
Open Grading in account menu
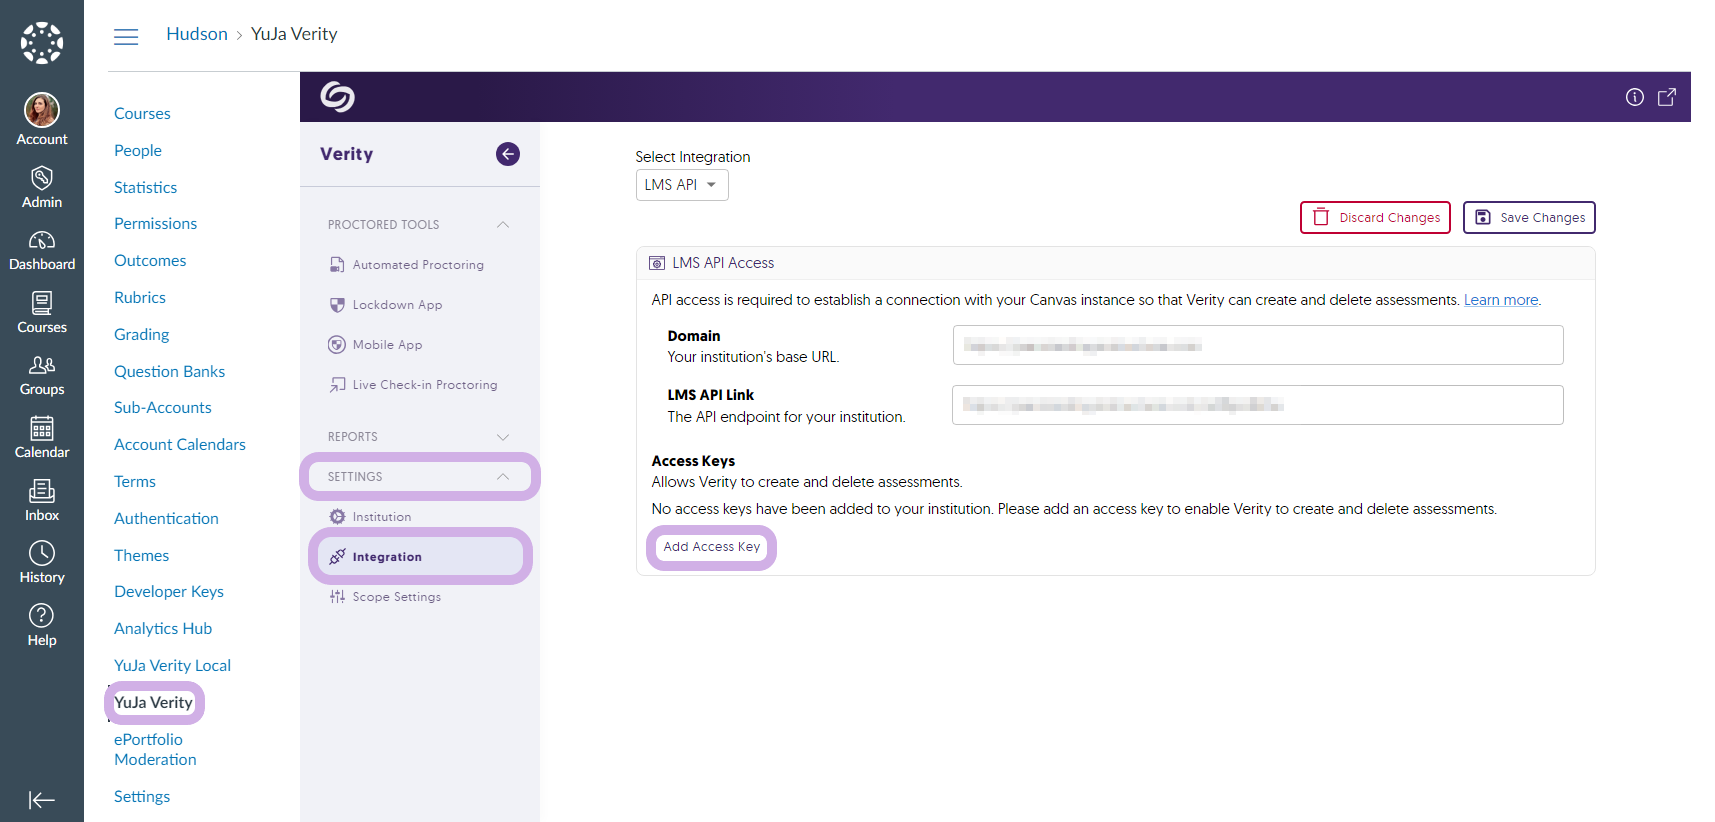point(141,335)
